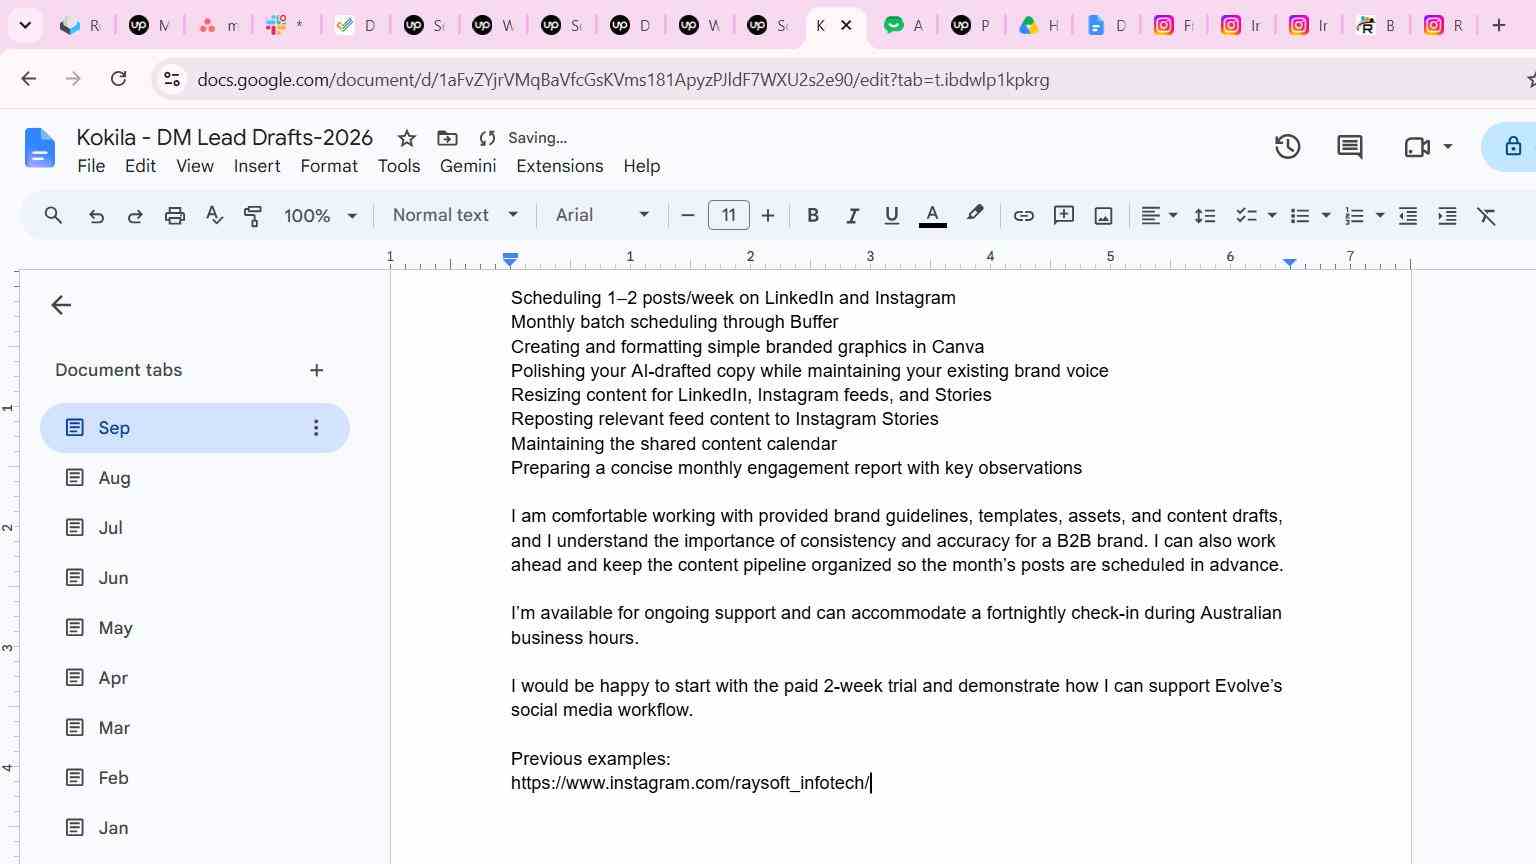
Task: Select the paint format roller icon
Action: click(x=253, y=215)
